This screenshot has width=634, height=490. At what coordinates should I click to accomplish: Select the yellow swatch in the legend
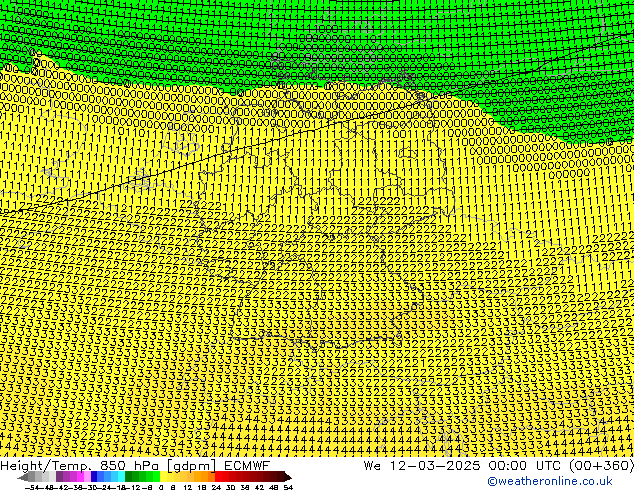(x=163, y=476)
